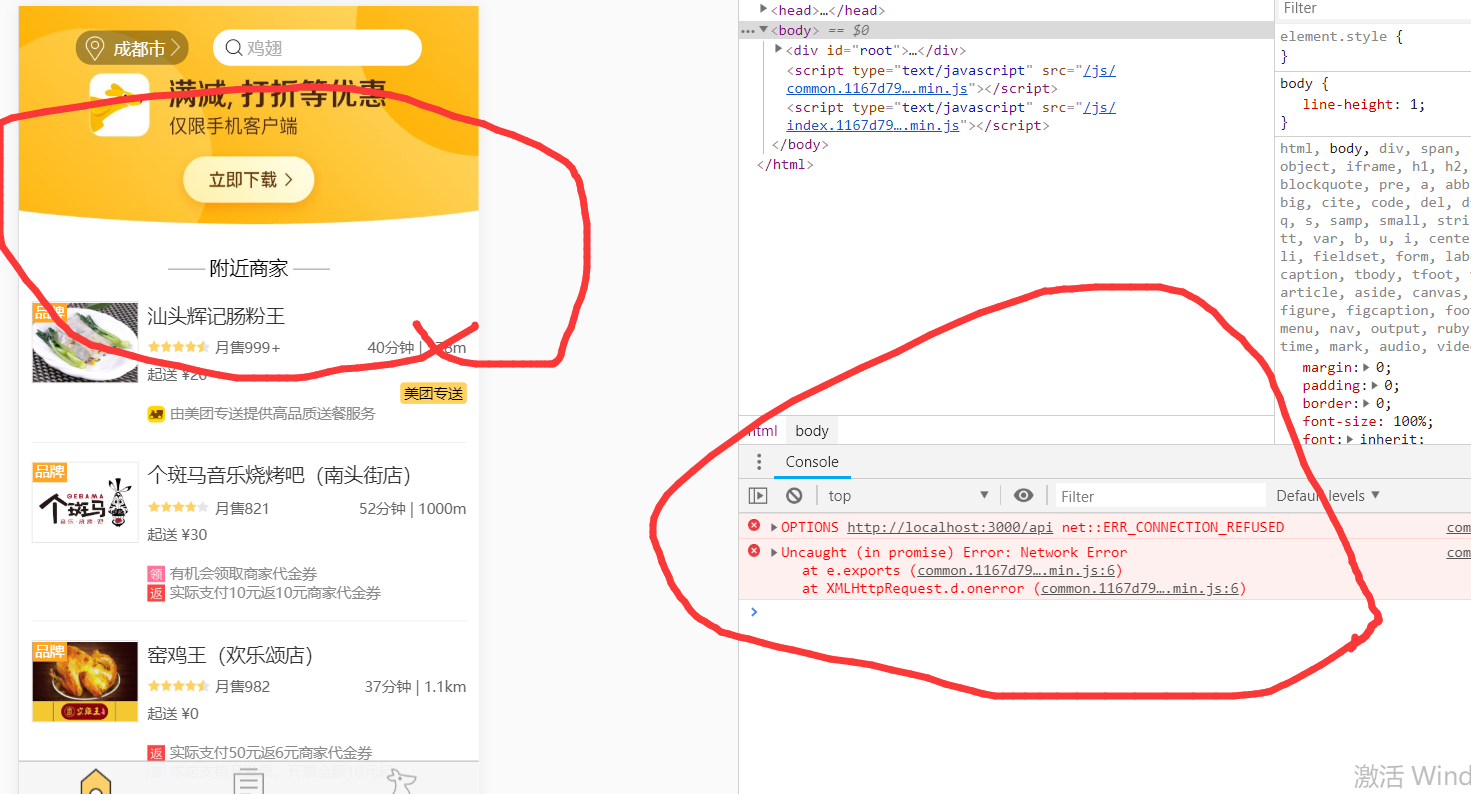The image size is (1471, 794).
Task: Click error icon on Uncaught promise row
Action: tap(754, 551)
